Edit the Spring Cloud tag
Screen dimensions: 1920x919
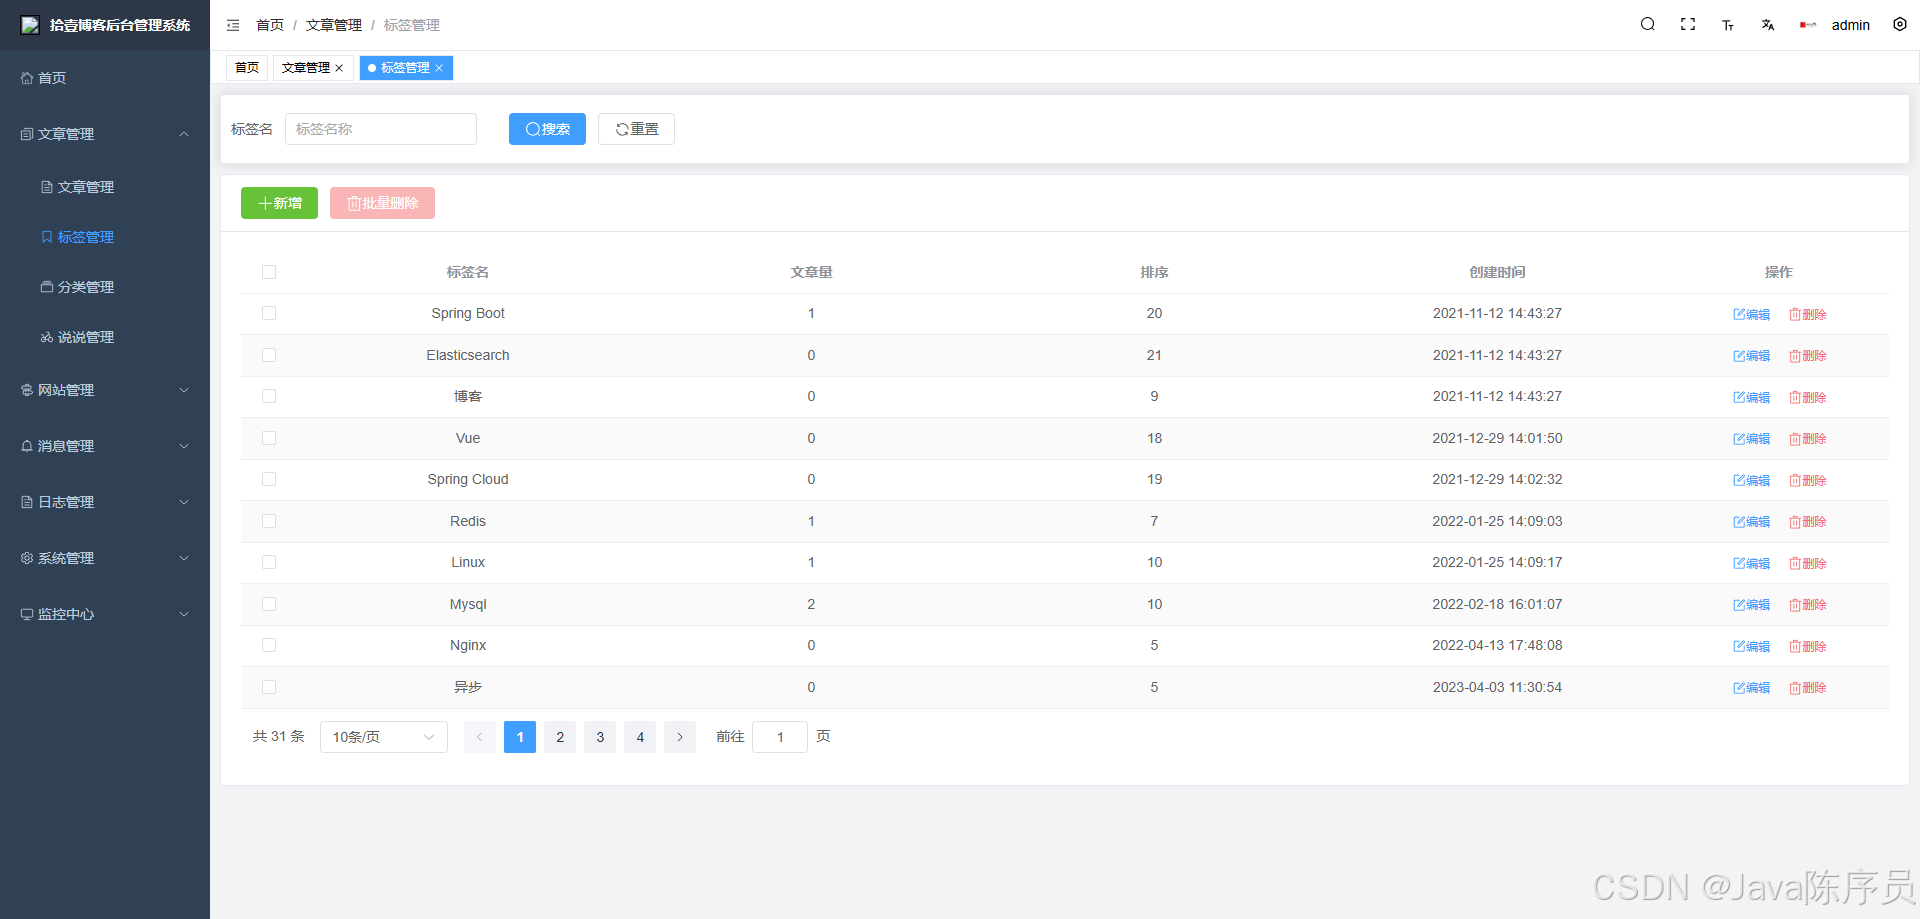point(1751,480)
